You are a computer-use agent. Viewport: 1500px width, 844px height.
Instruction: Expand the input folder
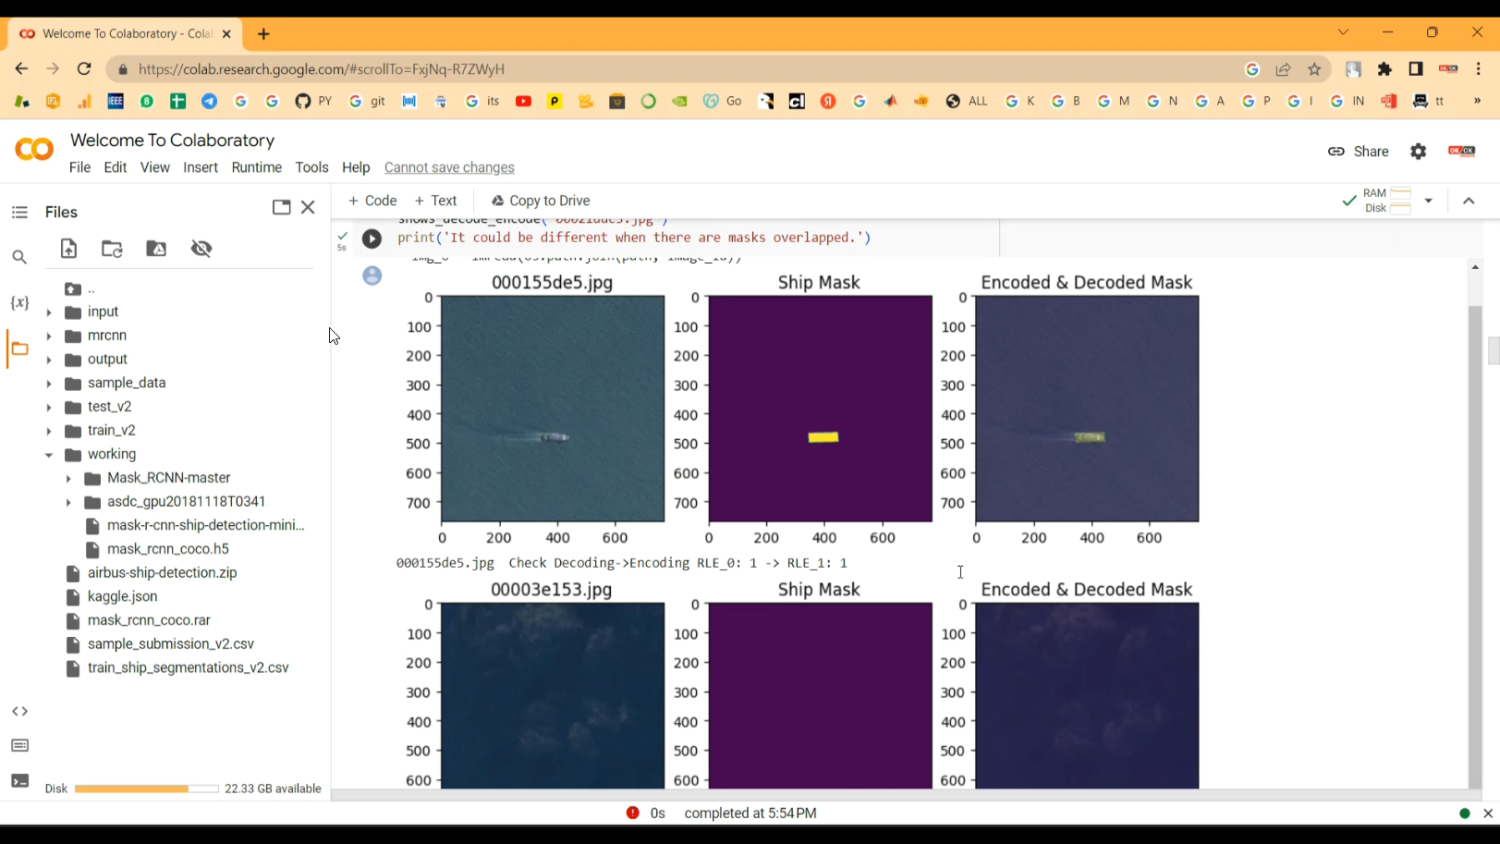coord(49,312)
